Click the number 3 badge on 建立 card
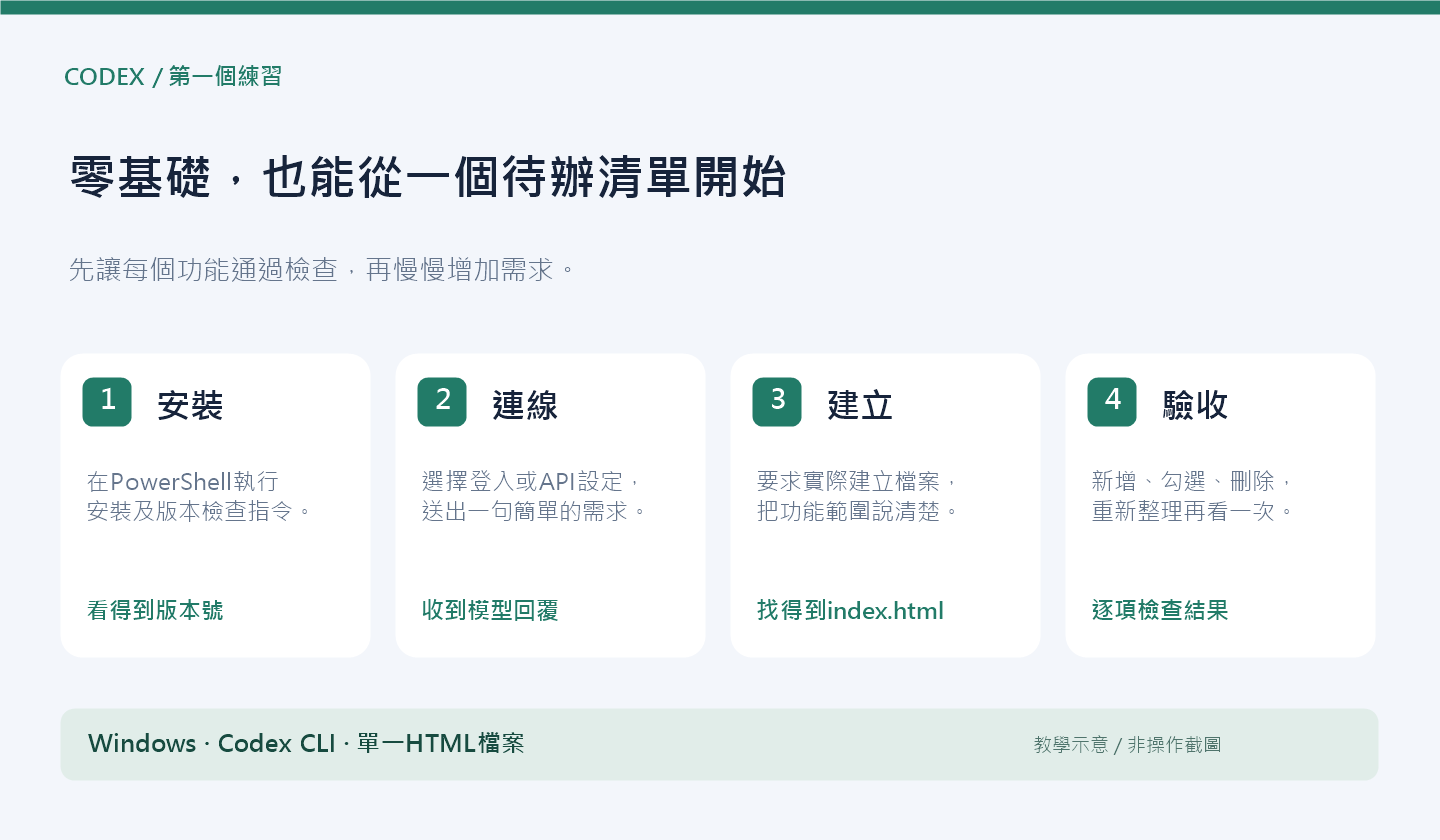Image resolution: width=1440 pixels, height=840 pixels. tap(777, 402)
